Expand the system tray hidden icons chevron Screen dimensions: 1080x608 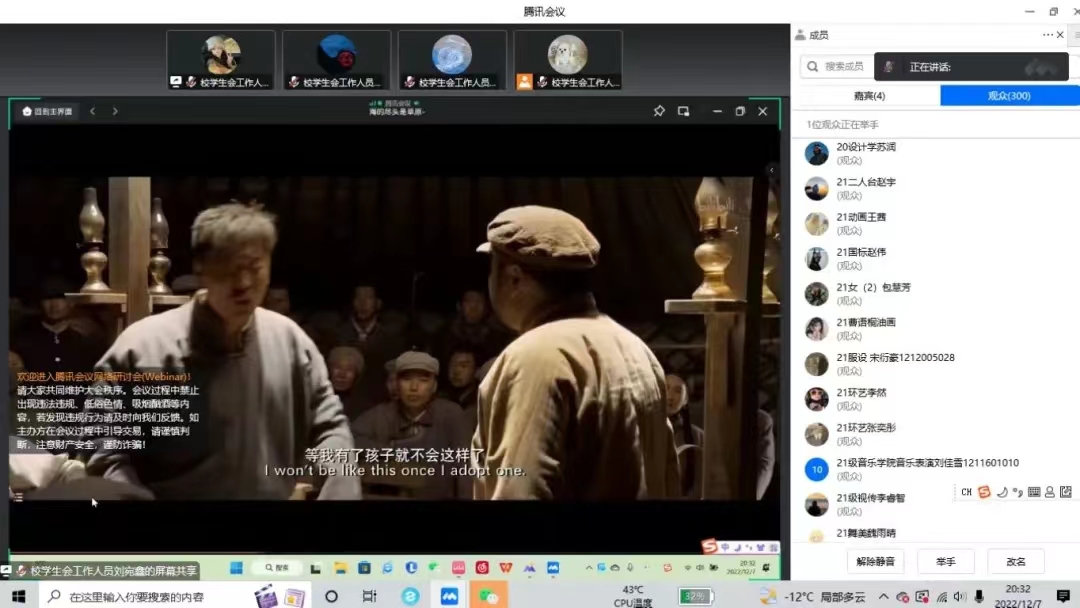coord(883,596)
